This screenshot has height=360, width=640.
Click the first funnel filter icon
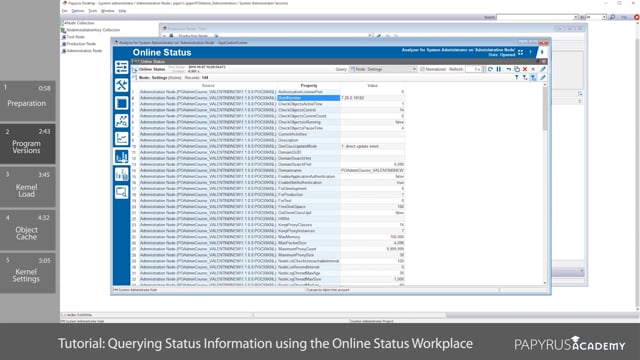click(517, 77)
